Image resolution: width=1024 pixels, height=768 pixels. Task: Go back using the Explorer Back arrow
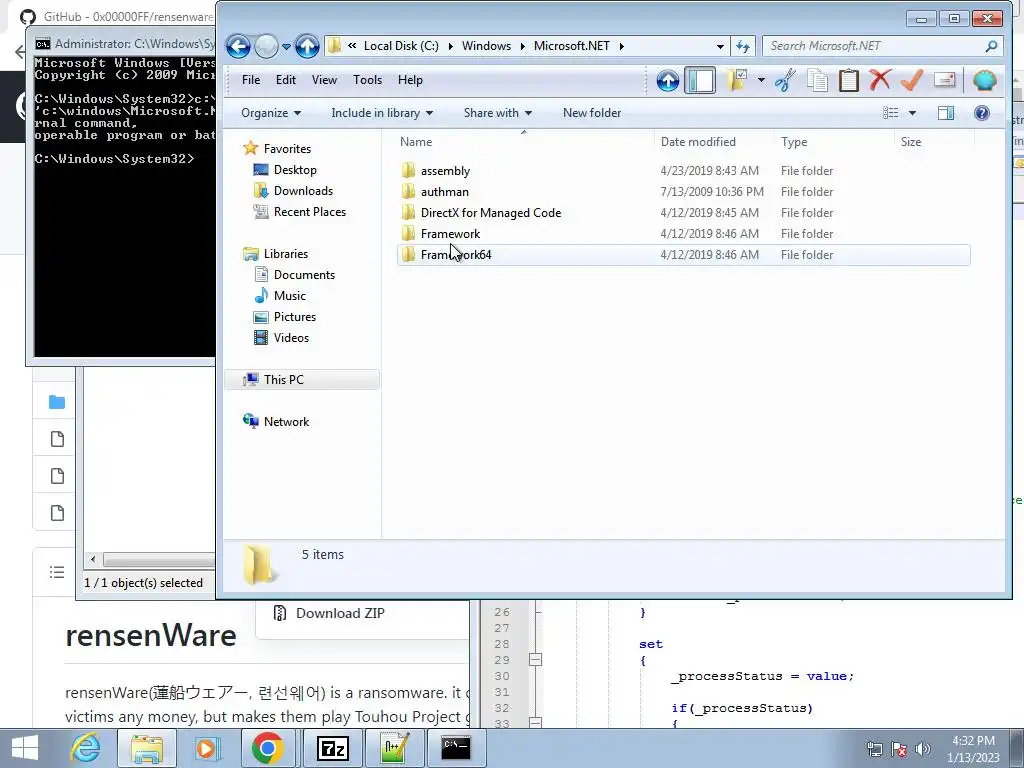[x=238, y=46]
